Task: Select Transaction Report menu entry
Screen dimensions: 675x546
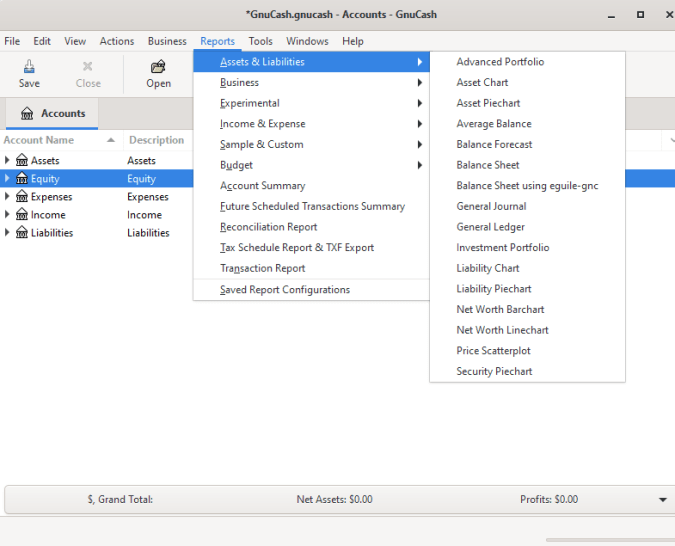Action: point(262,268)
